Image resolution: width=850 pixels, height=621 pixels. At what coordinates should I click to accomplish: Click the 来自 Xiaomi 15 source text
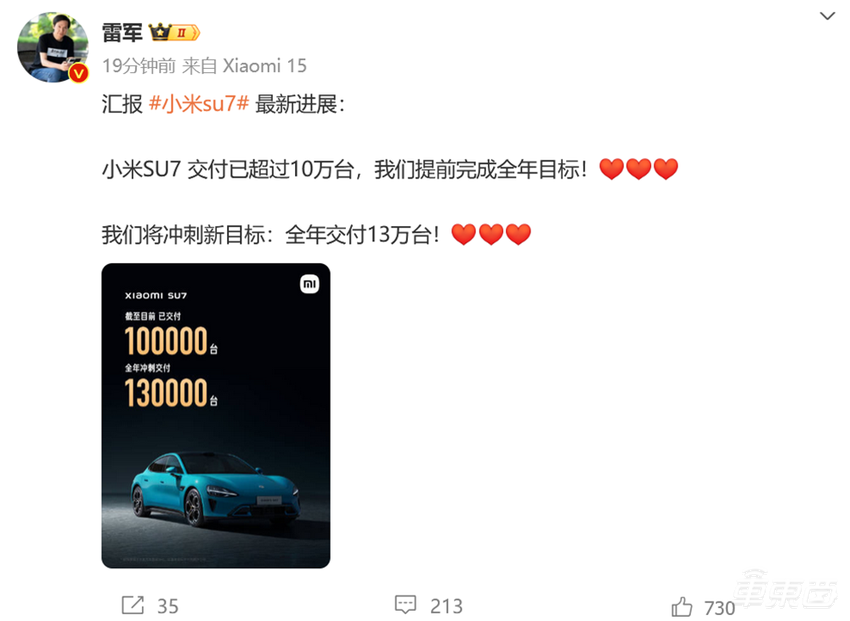(244, 66)
